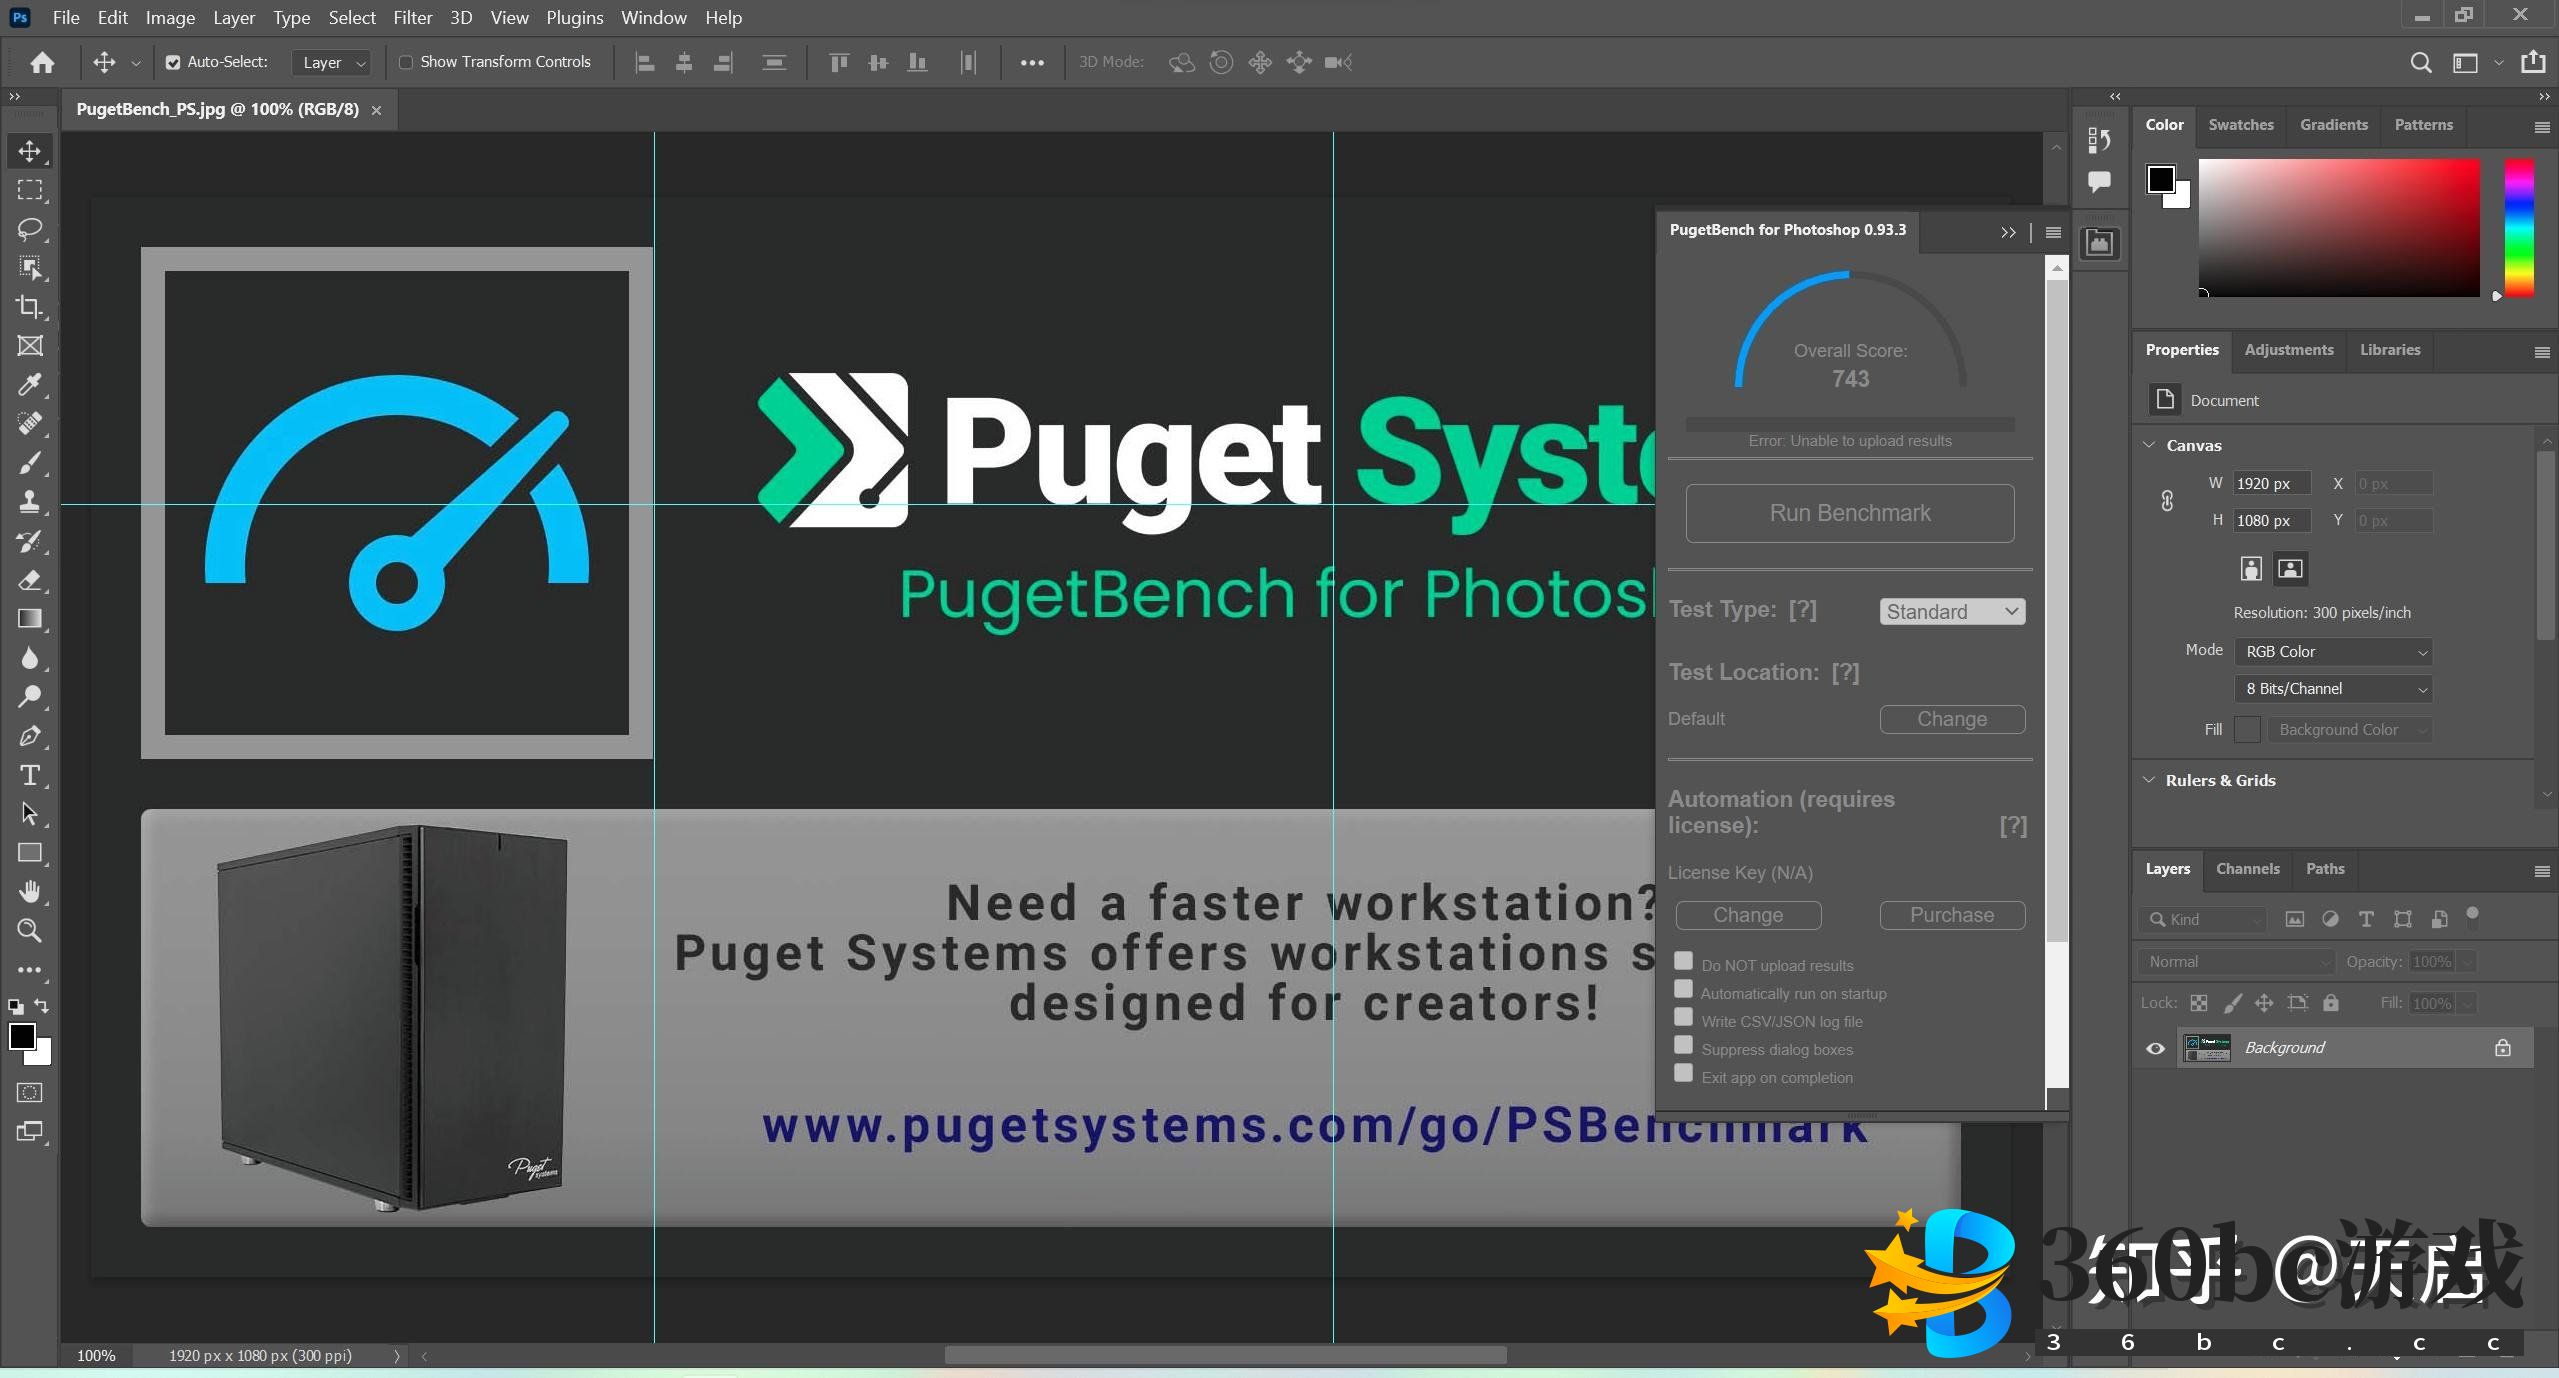Click the Purchase license button
2559x1378 pixels.
[1951, 915]
